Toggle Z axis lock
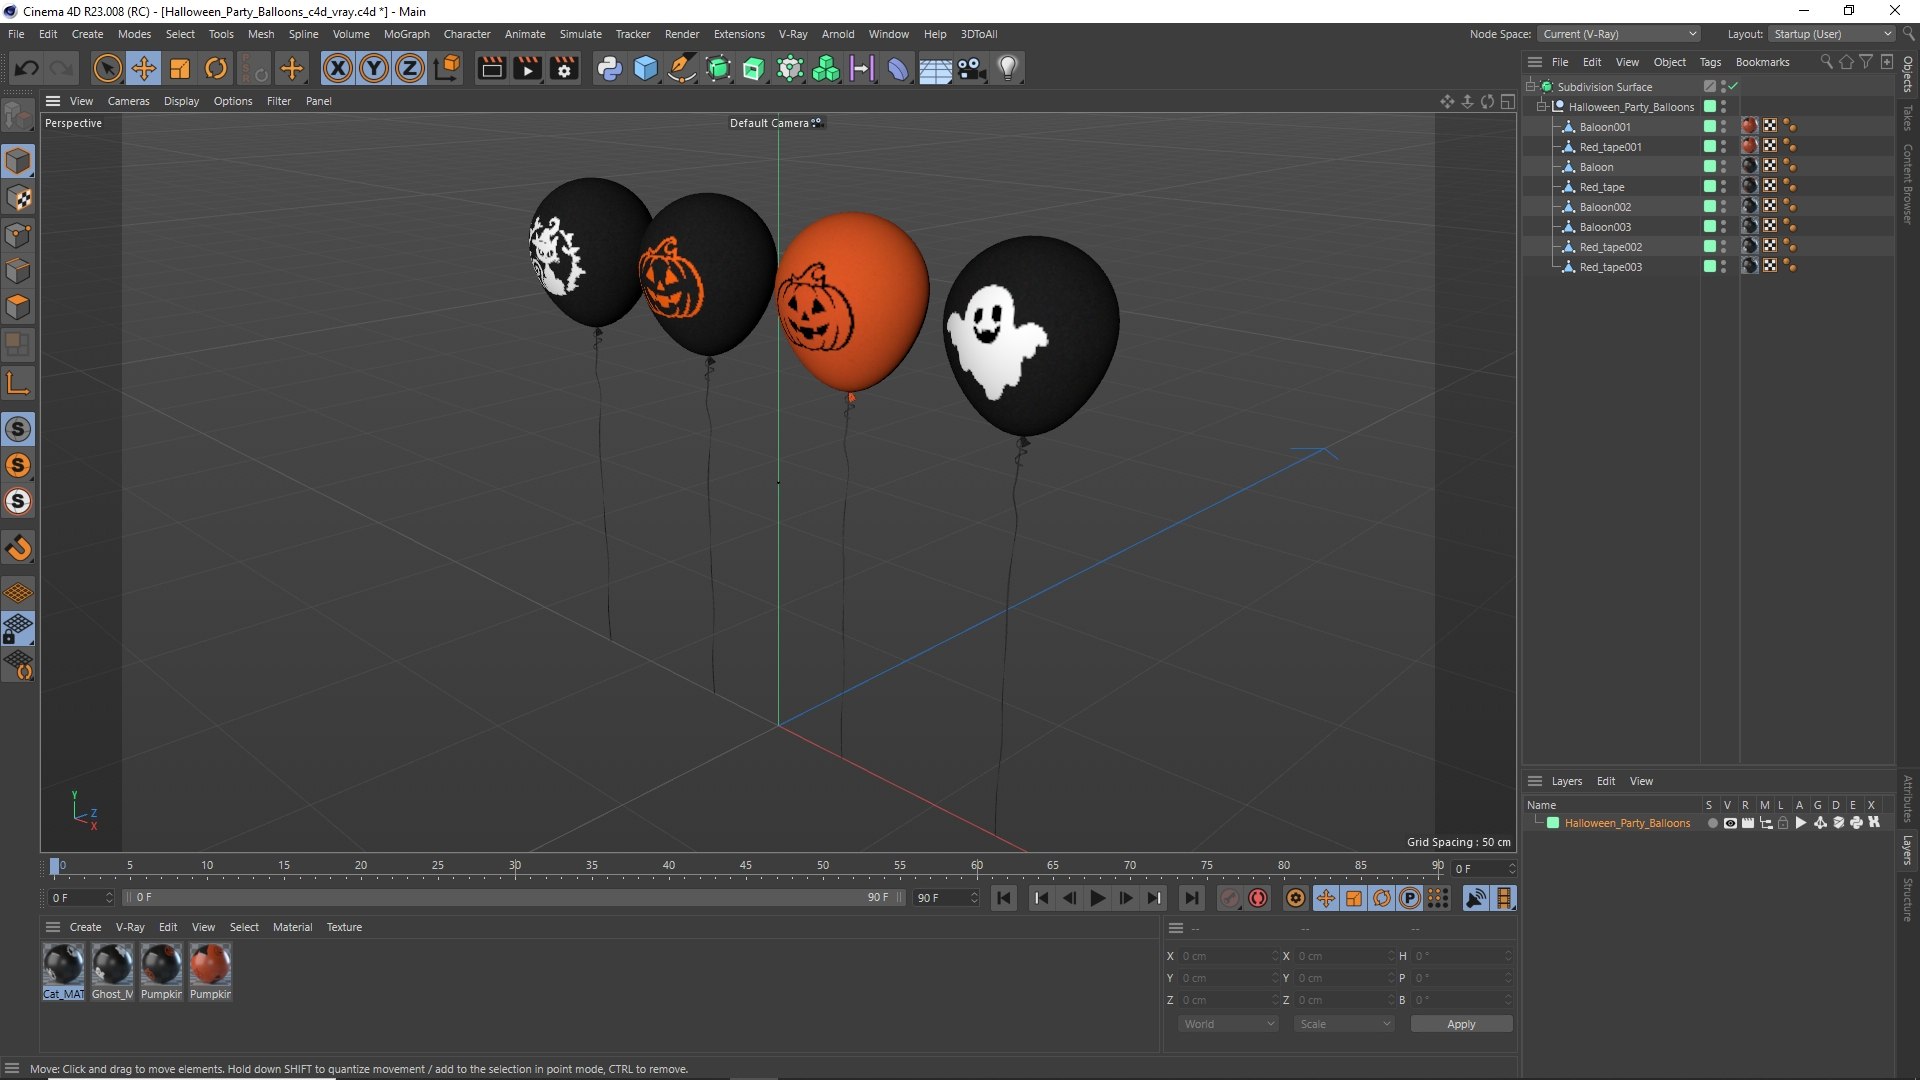The height and width of the screenshot is (1080, 1920). tap(410, 68)
